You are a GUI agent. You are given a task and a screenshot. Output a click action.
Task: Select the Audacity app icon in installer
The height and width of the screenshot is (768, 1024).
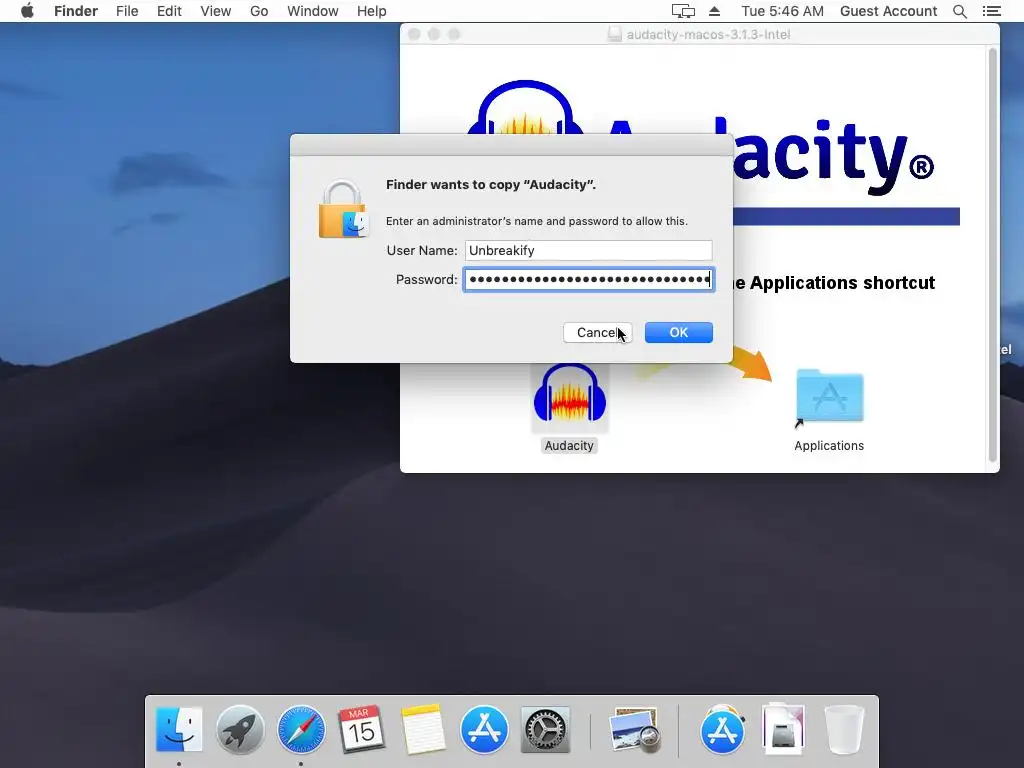tap(569, 396)
